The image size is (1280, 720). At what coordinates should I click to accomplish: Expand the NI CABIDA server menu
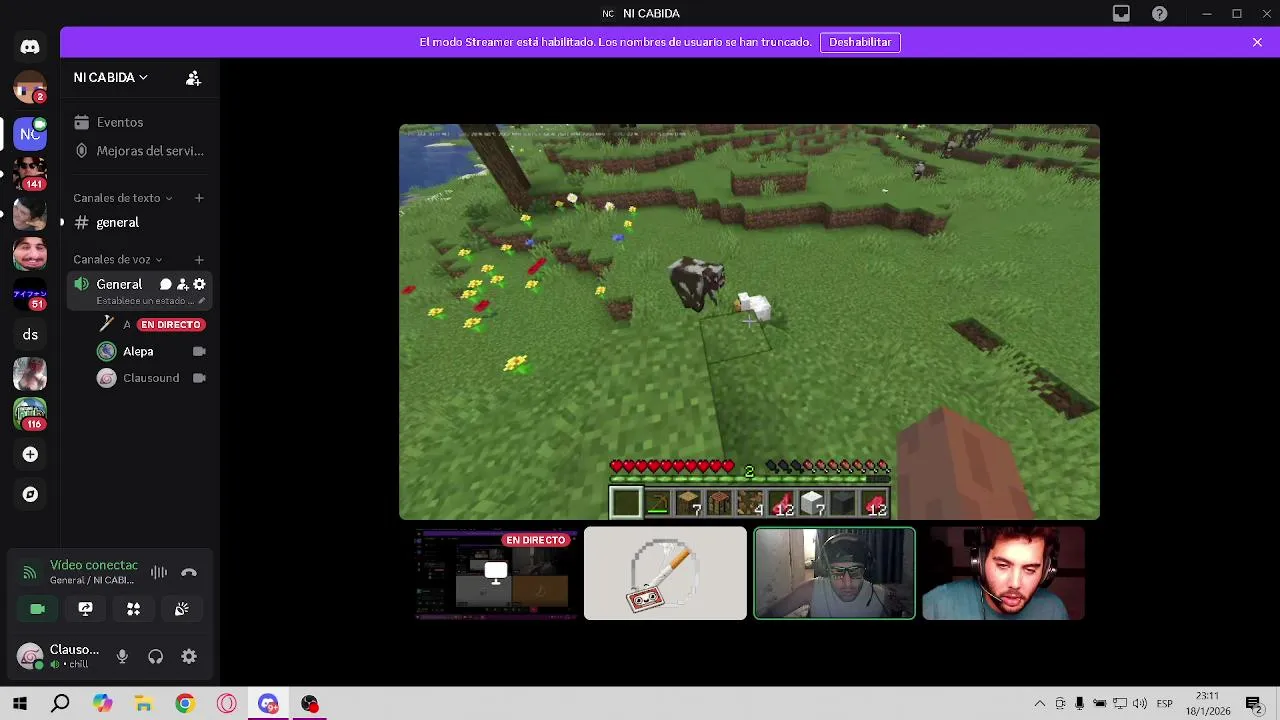tap(110, 77)
